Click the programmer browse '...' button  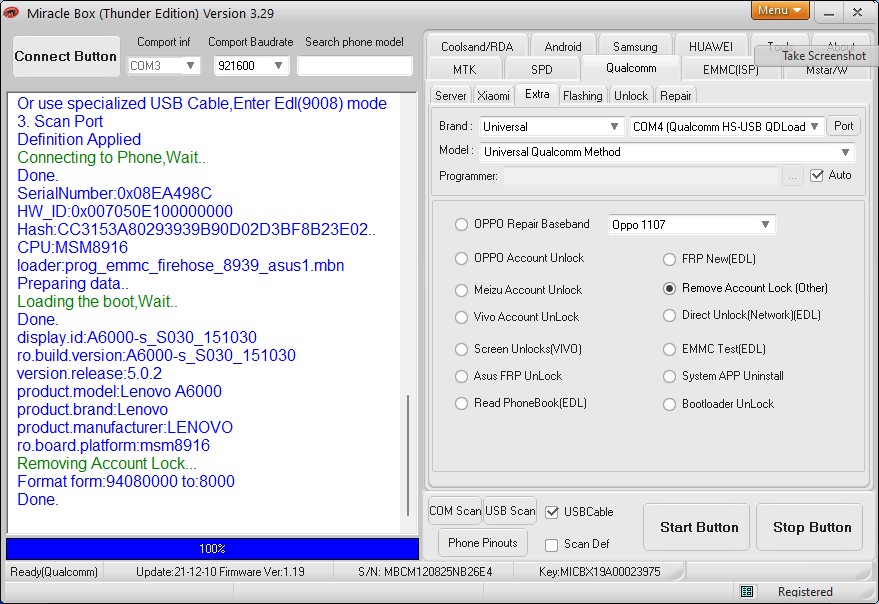(792, 177)
